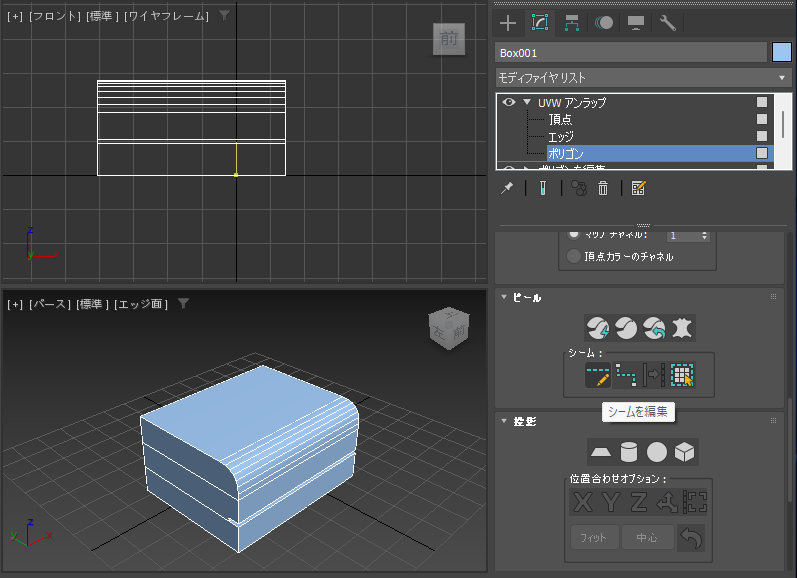Open the [ワイヤフレーム] shading menu
This screenshot has width=797, height=578.
coord(167,16)
